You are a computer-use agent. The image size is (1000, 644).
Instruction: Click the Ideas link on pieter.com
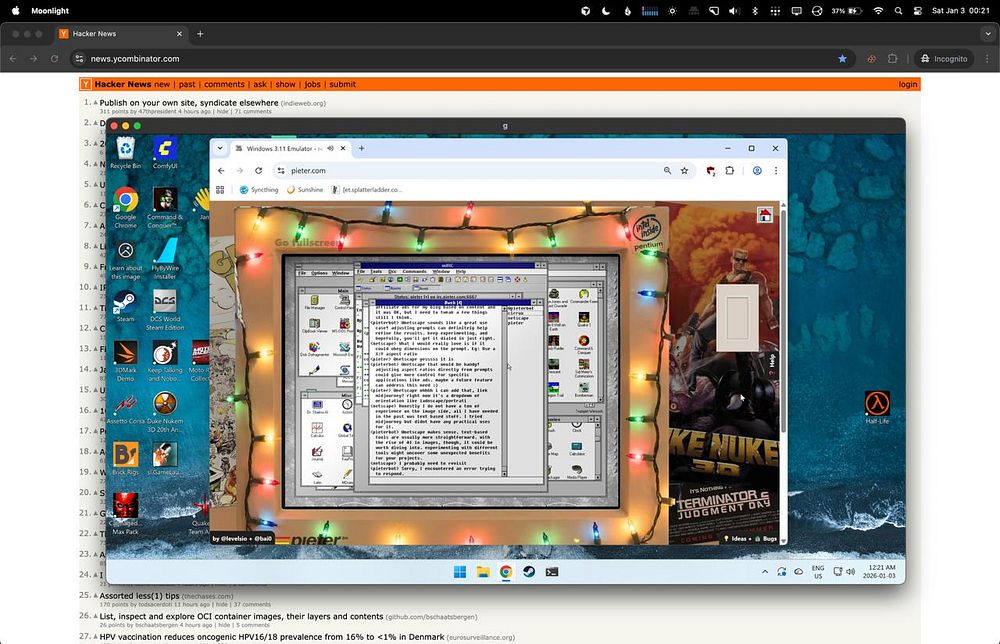coord(735,539)
